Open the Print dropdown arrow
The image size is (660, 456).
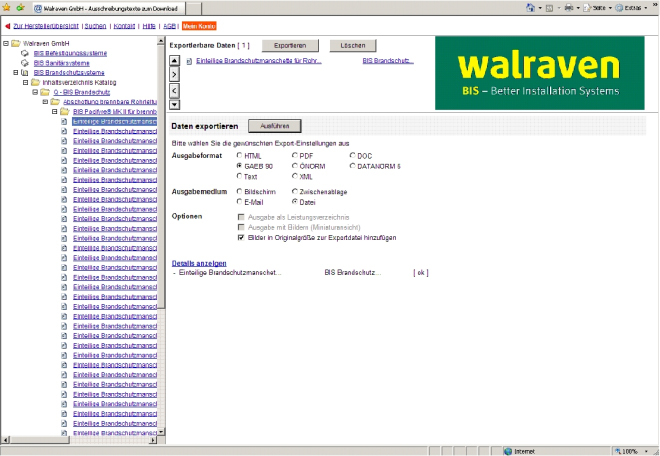point(578,8)
